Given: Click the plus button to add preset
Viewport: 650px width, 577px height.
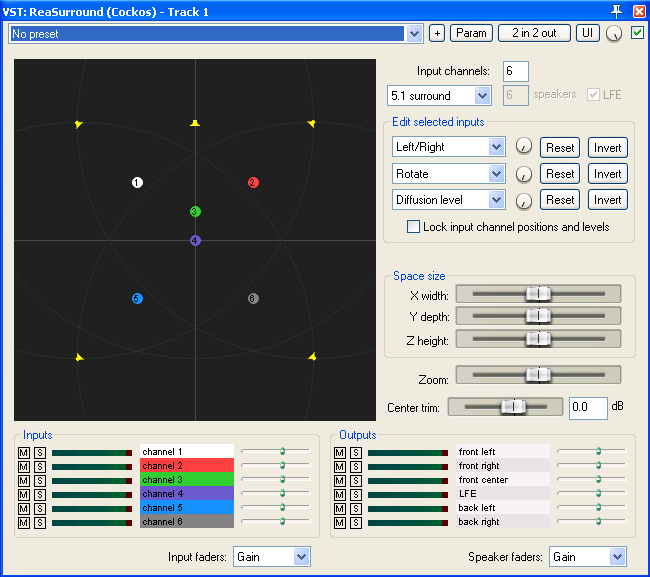Looking at the screenshot, I should (x=437, y=33).
